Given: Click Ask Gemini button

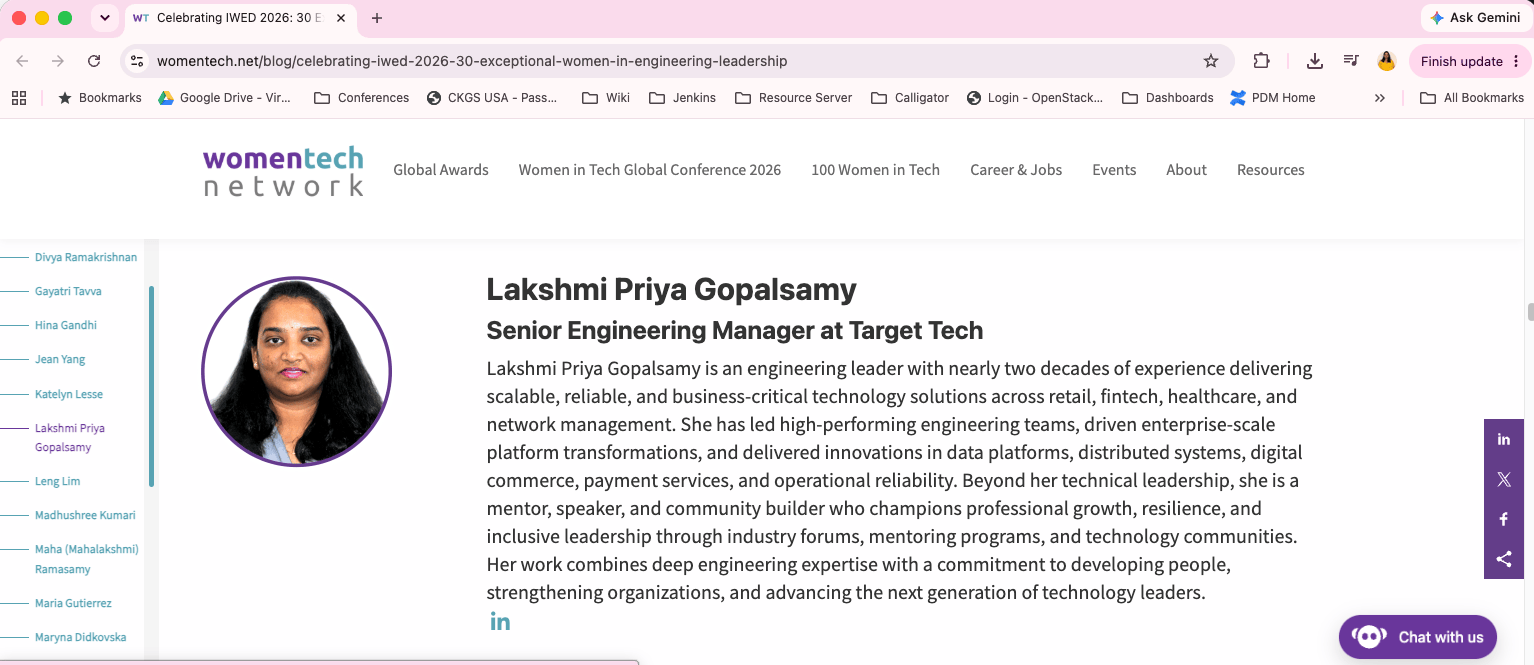Looking at the screenshot, I should coord(1475,18).
